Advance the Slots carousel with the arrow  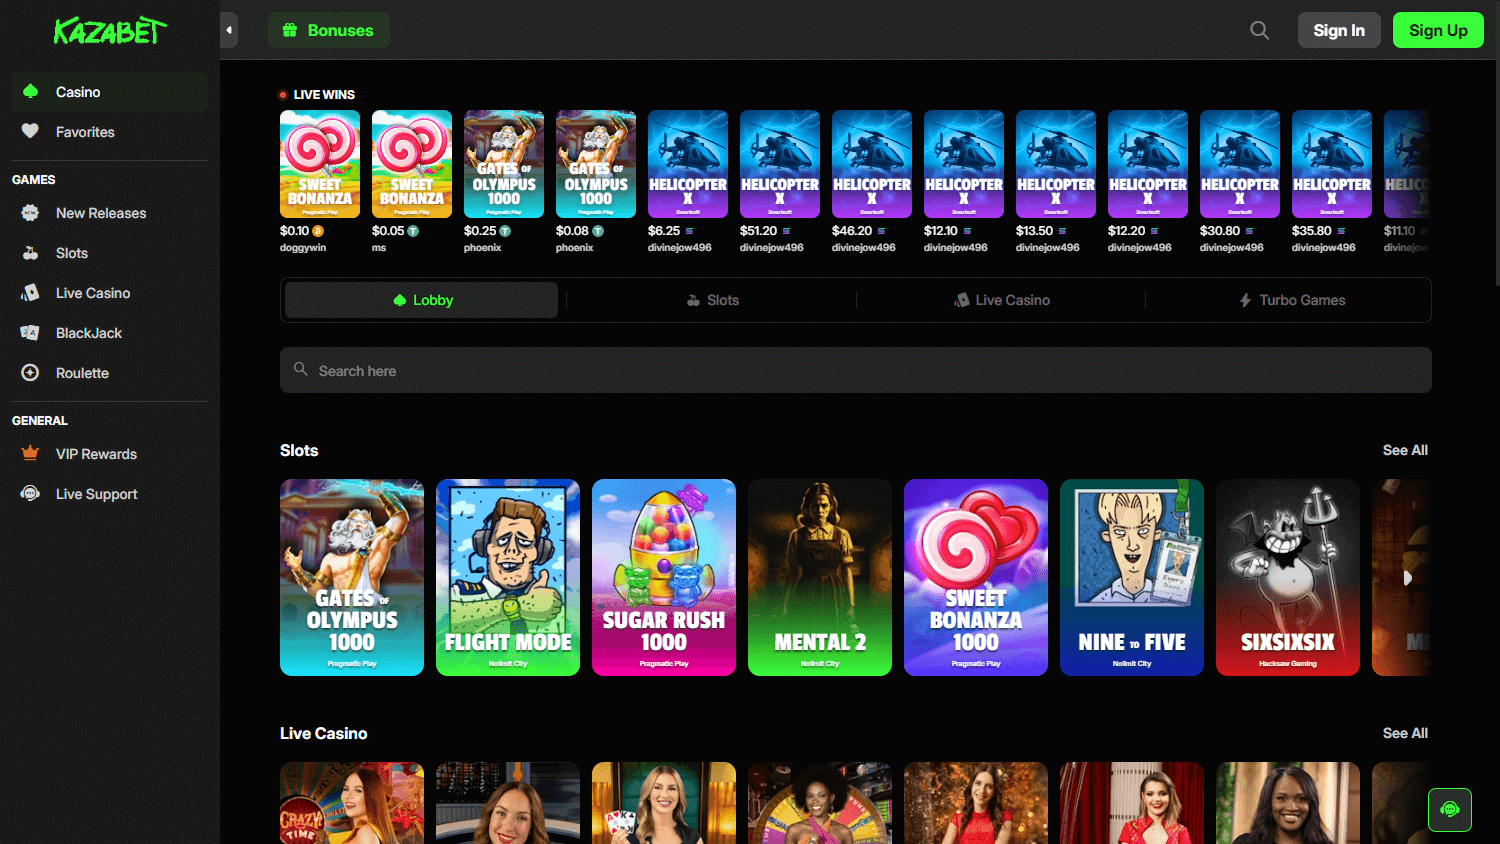(1408, 577)
